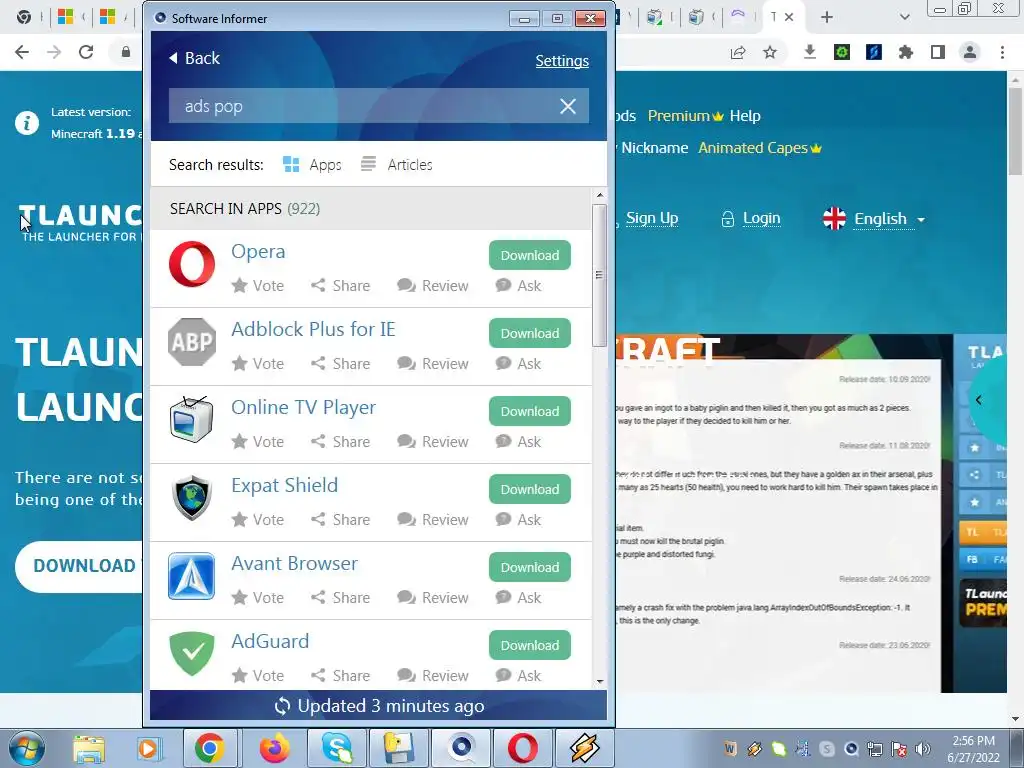Vote for Online TV Player

click(x=258, y=441)
